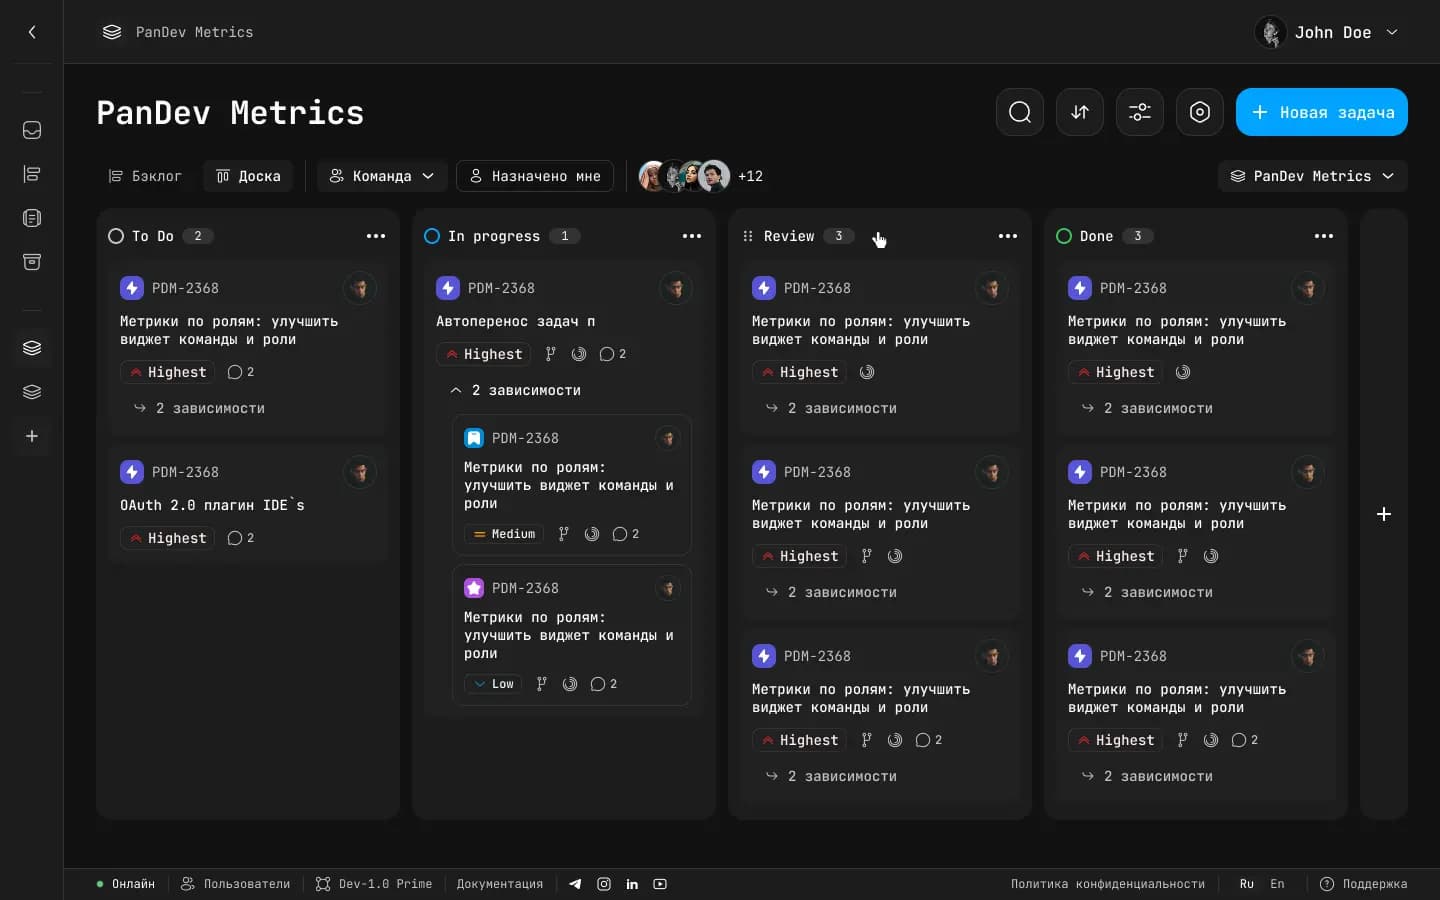The image size is (1440, 900).
Task: Open Telegram link in footer
Action: tap(575, 884)
